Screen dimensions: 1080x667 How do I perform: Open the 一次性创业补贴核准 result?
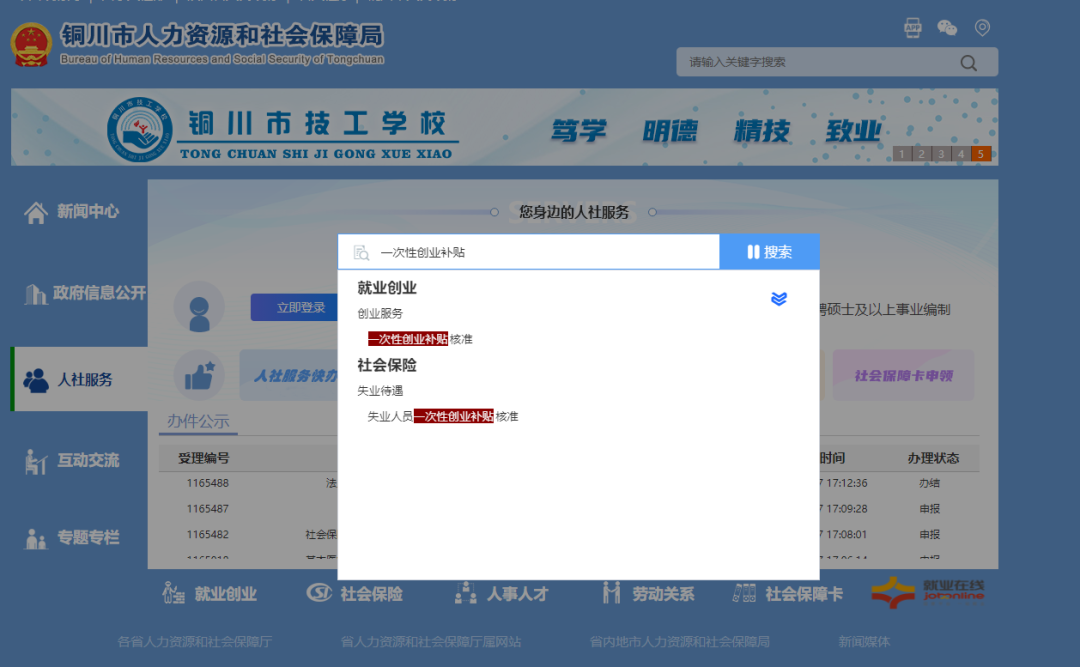coord(420,339)
